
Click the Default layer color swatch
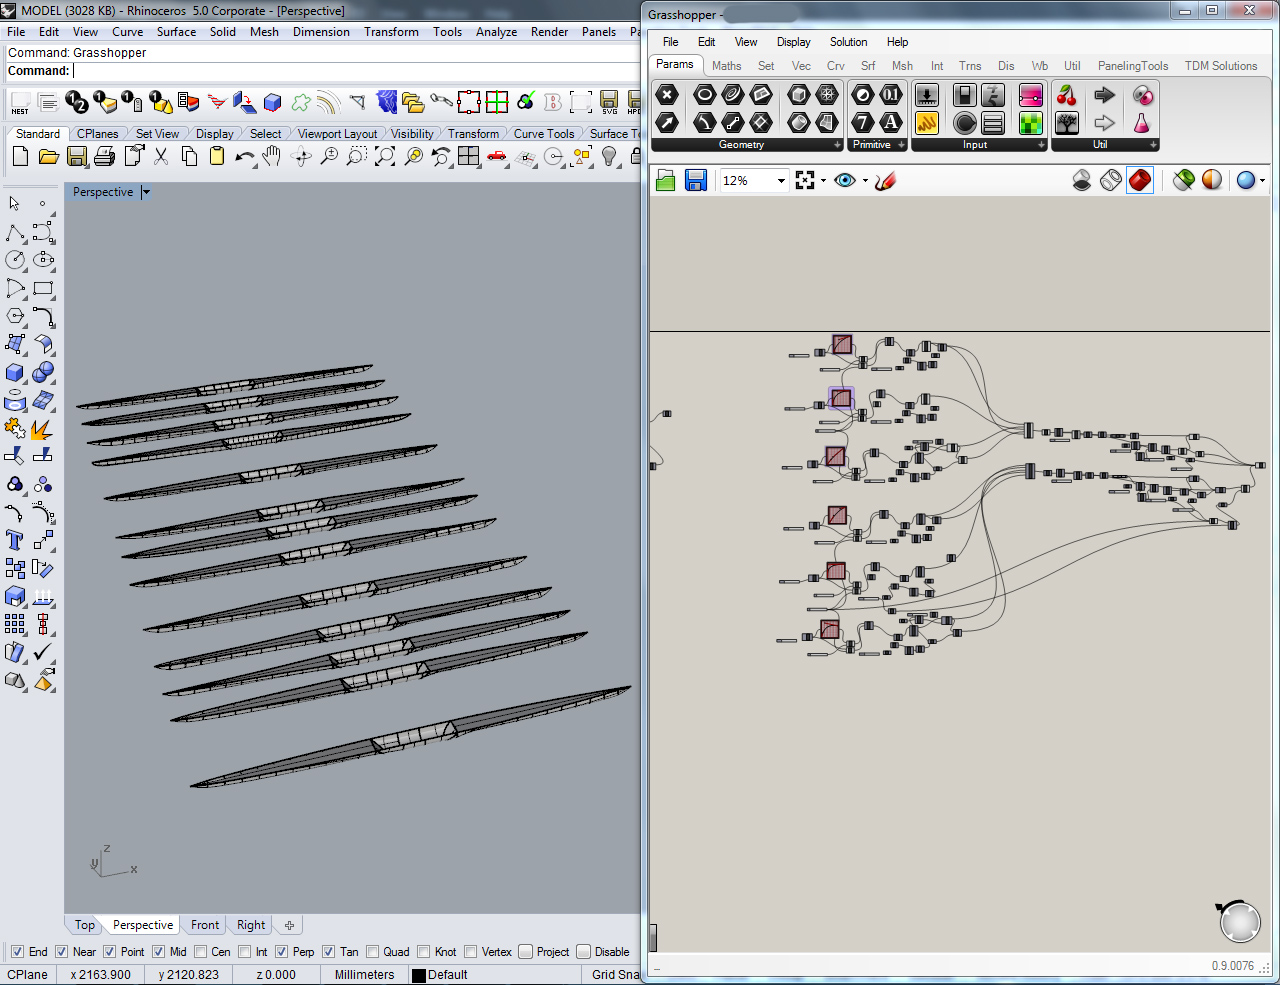click(419, 975)
